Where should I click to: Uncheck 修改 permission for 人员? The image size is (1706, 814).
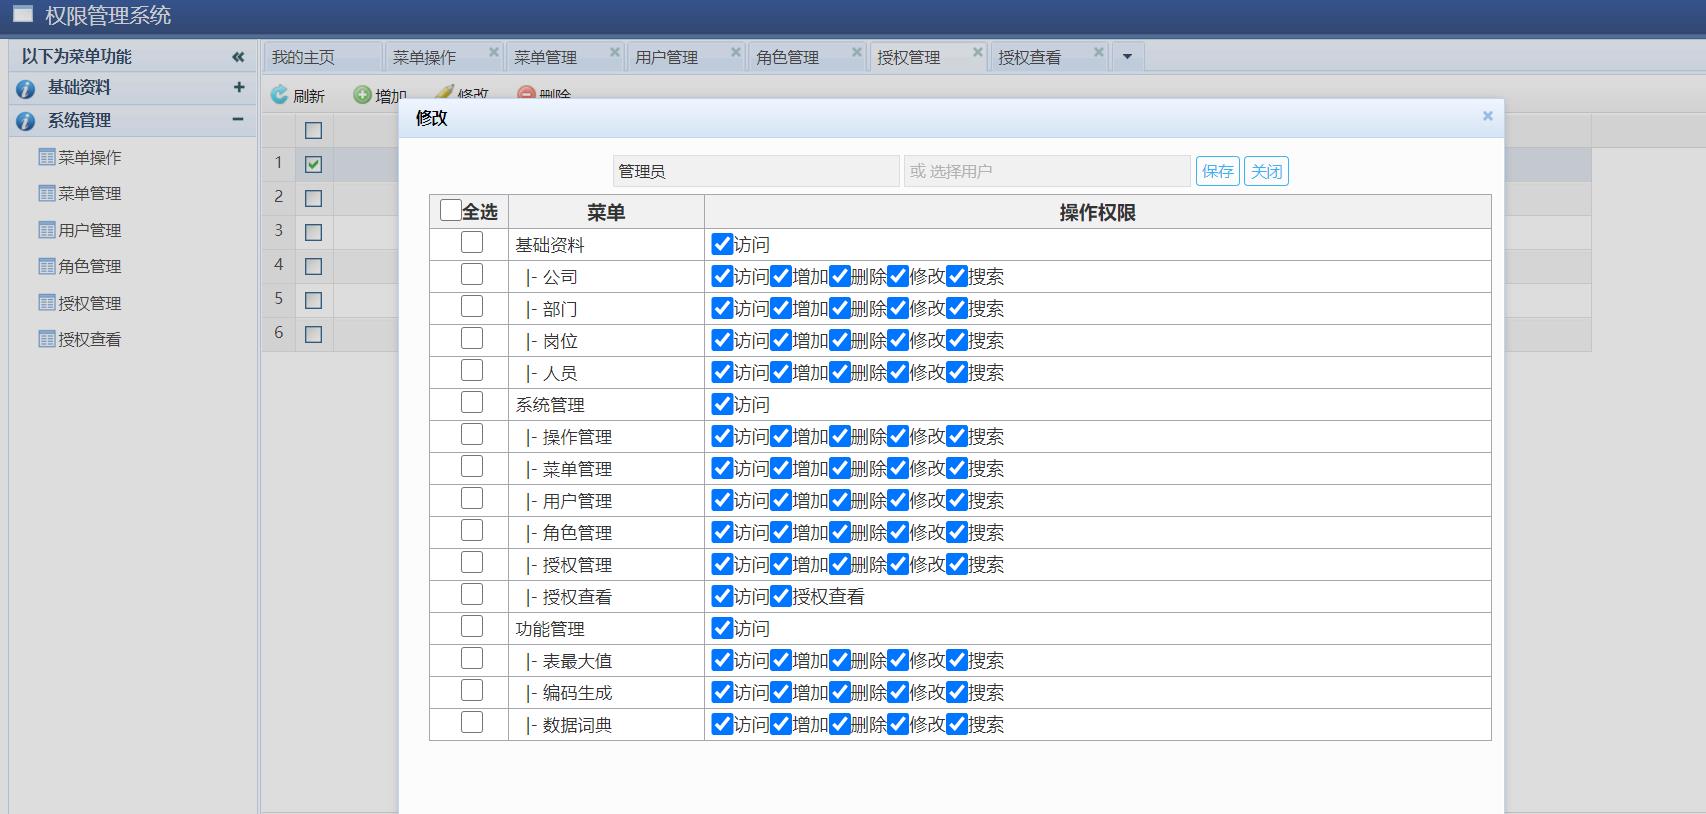tap(898, 372)
